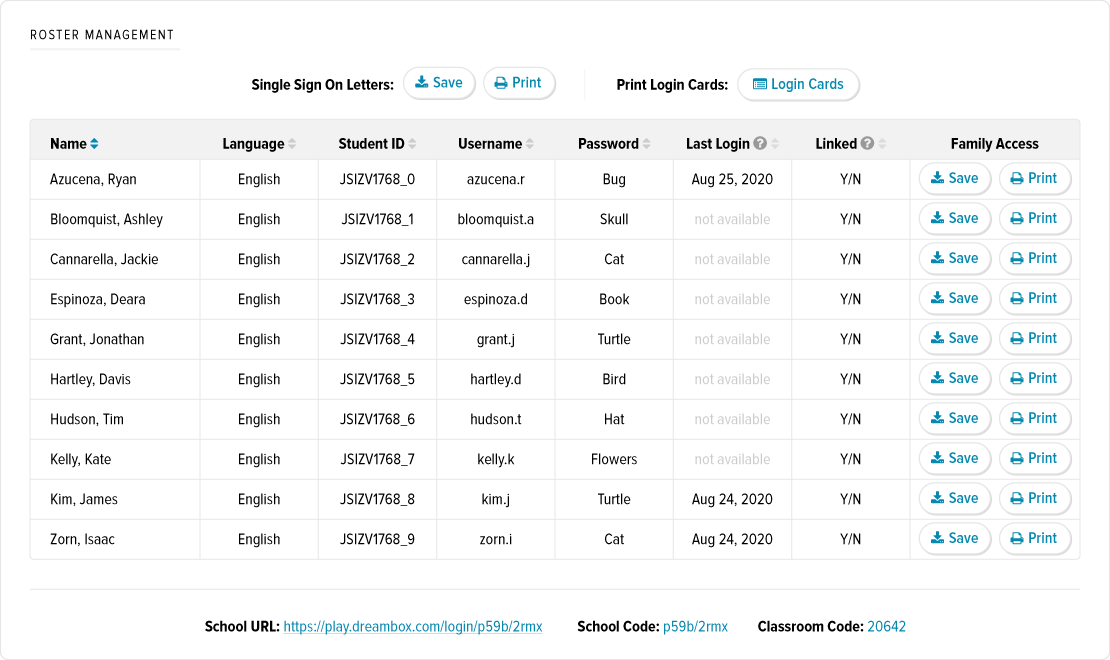This screenshot has width=1110, height=660.
Task: Print family access letter for Hudson, Tim
Action: [1034, 418]
